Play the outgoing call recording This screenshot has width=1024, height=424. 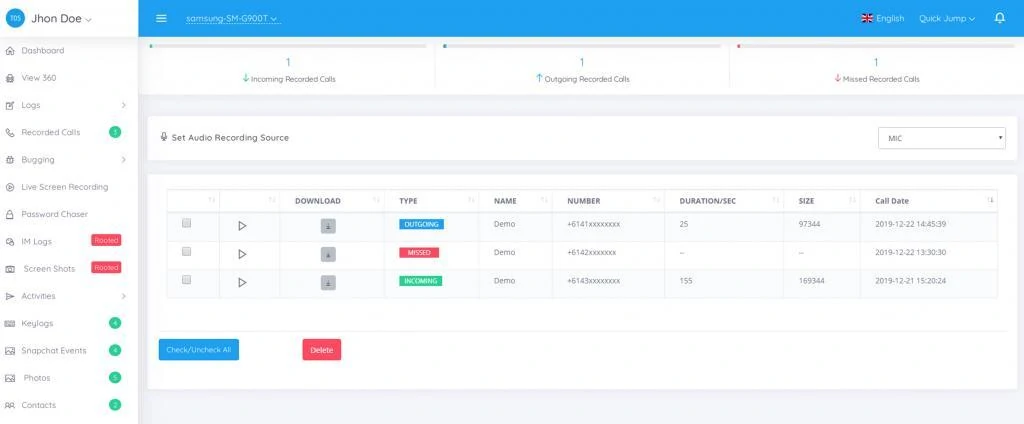242,226
